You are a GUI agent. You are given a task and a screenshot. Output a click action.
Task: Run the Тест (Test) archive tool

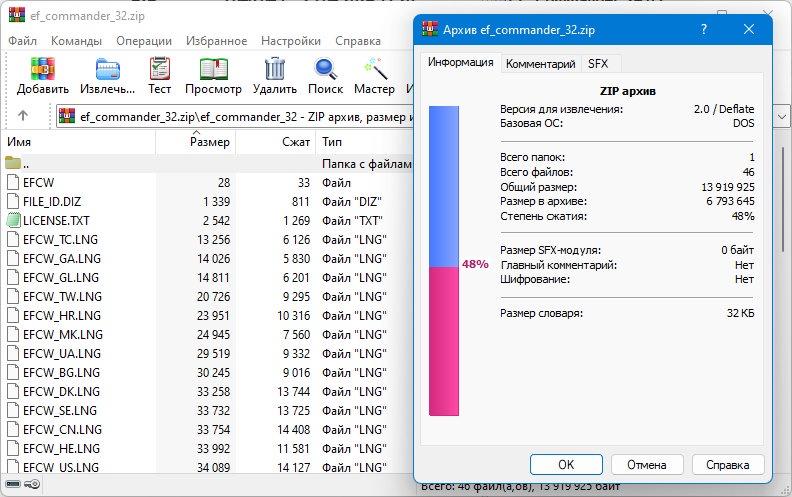click(x=160, y=69)
